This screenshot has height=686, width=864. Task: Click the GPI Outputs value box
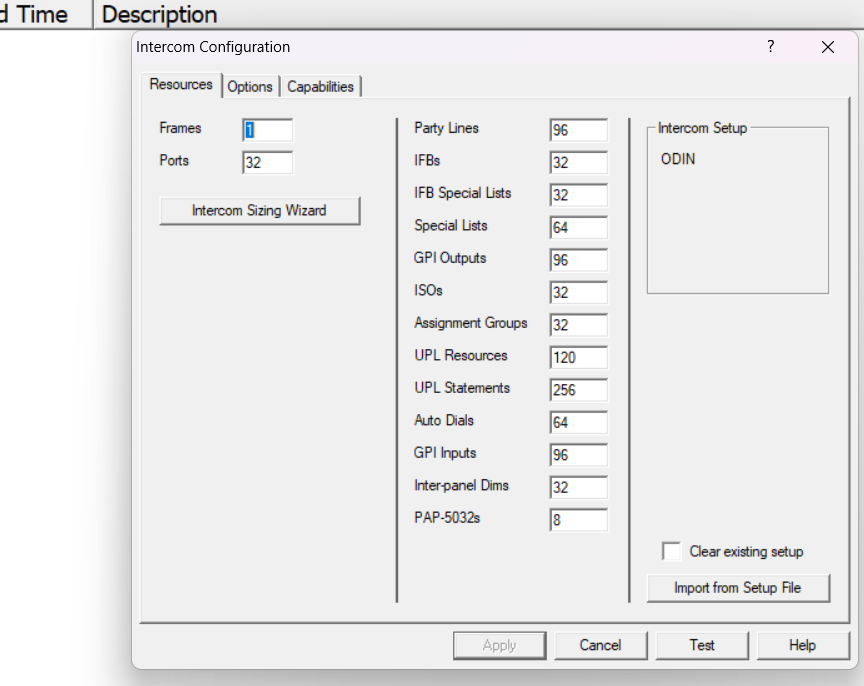coord(578,260)
